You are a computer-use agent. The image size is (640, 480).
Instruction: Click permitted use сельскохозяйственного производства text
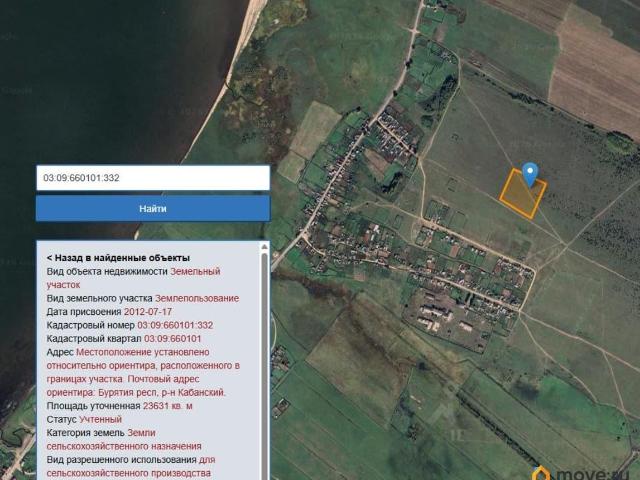[129, 473]
